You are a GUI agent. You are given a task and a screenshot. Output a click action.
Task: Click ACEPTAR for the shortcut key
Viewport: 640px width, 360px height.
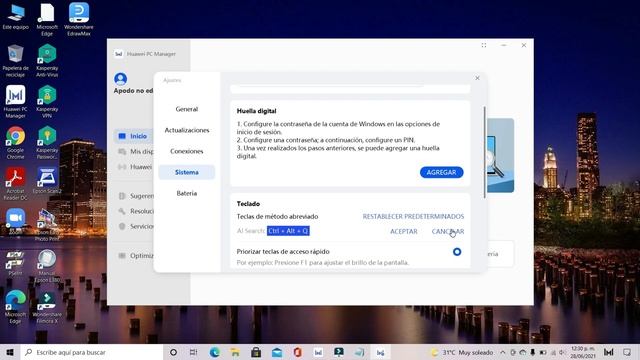point(404,231)
